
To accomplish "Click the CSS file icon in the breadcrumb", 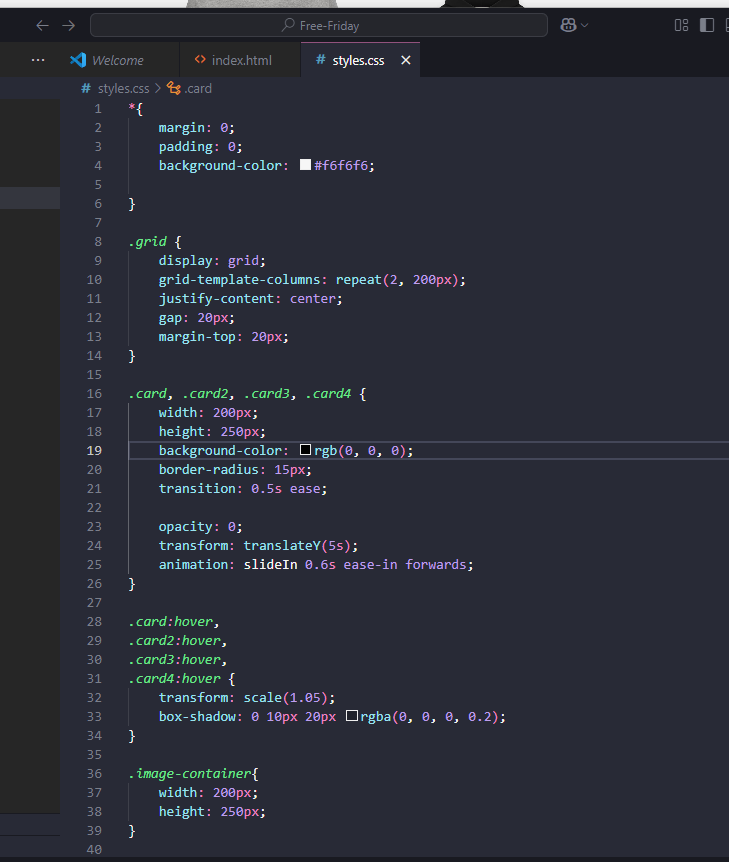I will click(86, 88).
